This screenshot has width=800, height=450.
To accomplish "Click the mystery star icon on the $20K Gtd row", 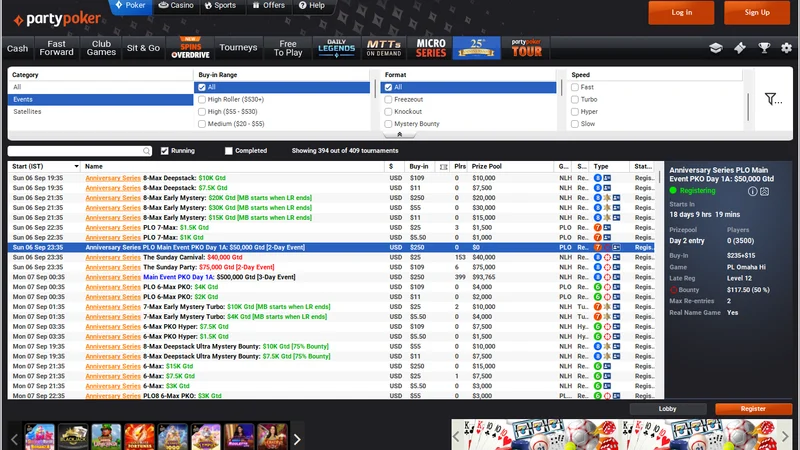I will coord(607,198).
